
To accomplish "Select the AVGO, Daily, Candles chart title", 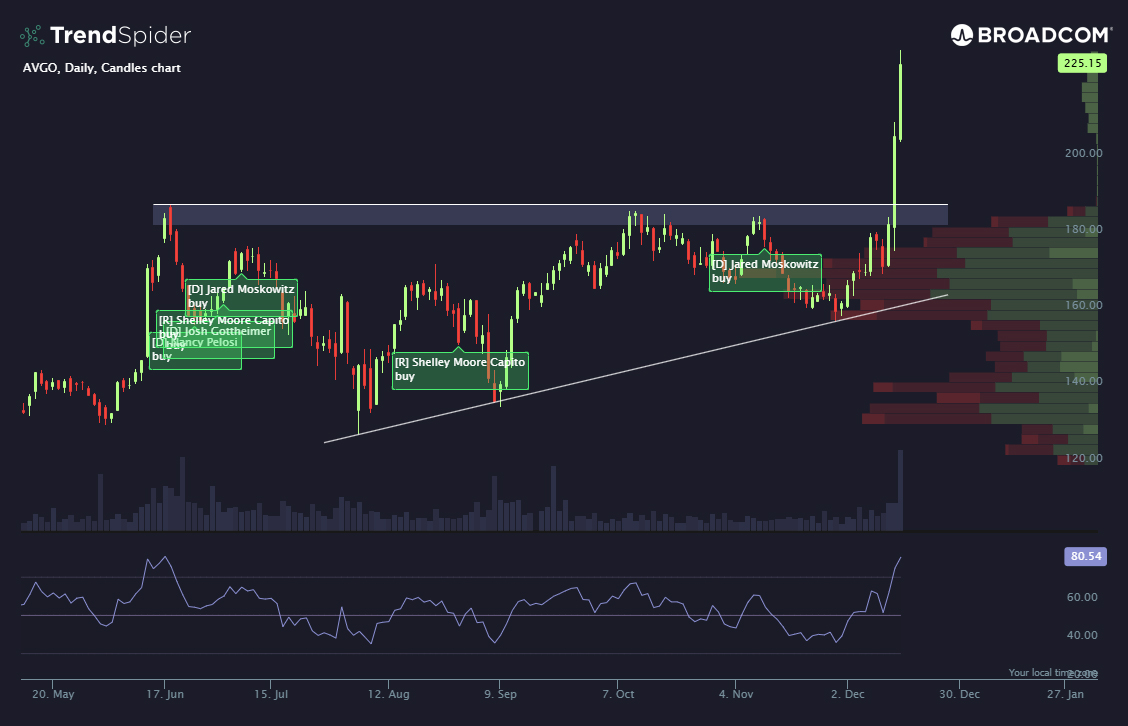I will tap(101, 68).
